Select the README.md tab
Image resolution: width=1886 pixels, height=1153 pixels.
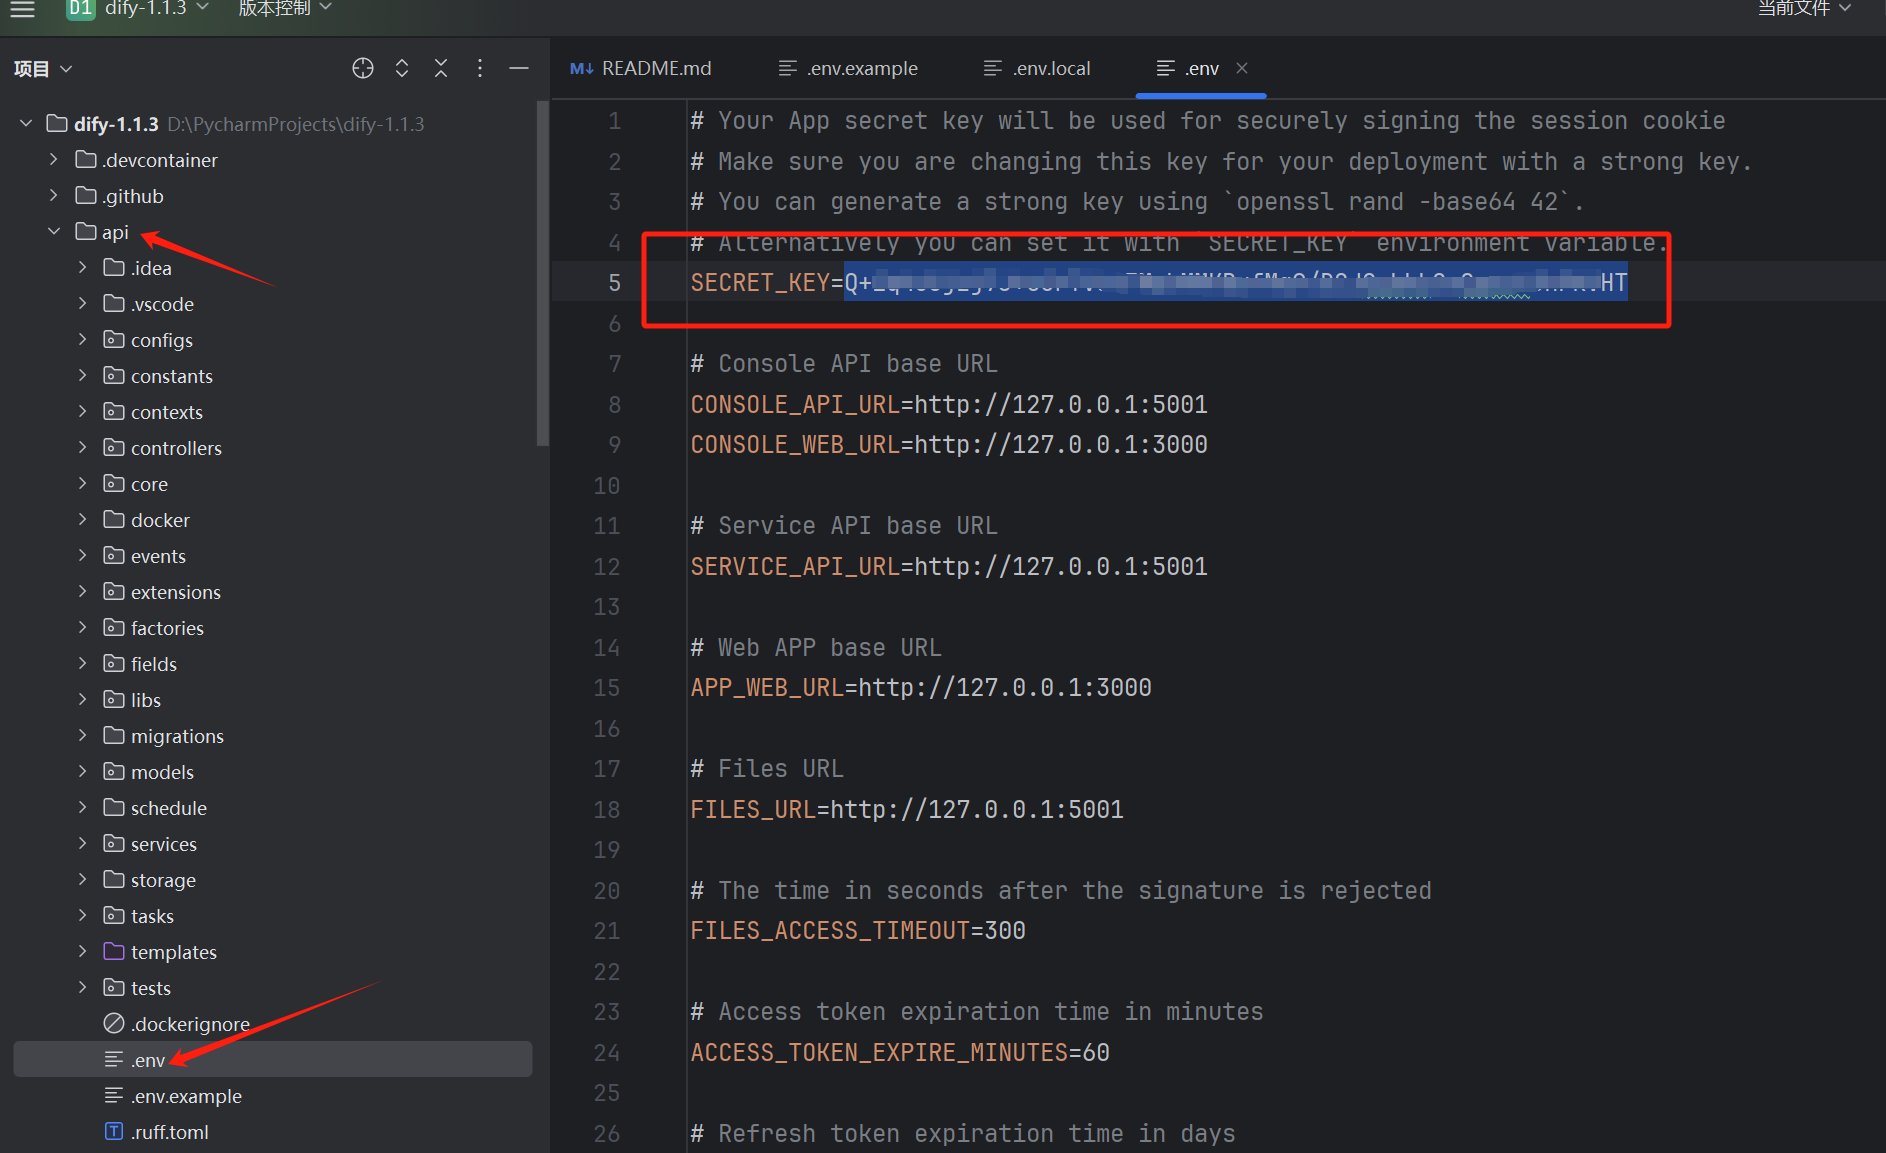coord(656,68)
